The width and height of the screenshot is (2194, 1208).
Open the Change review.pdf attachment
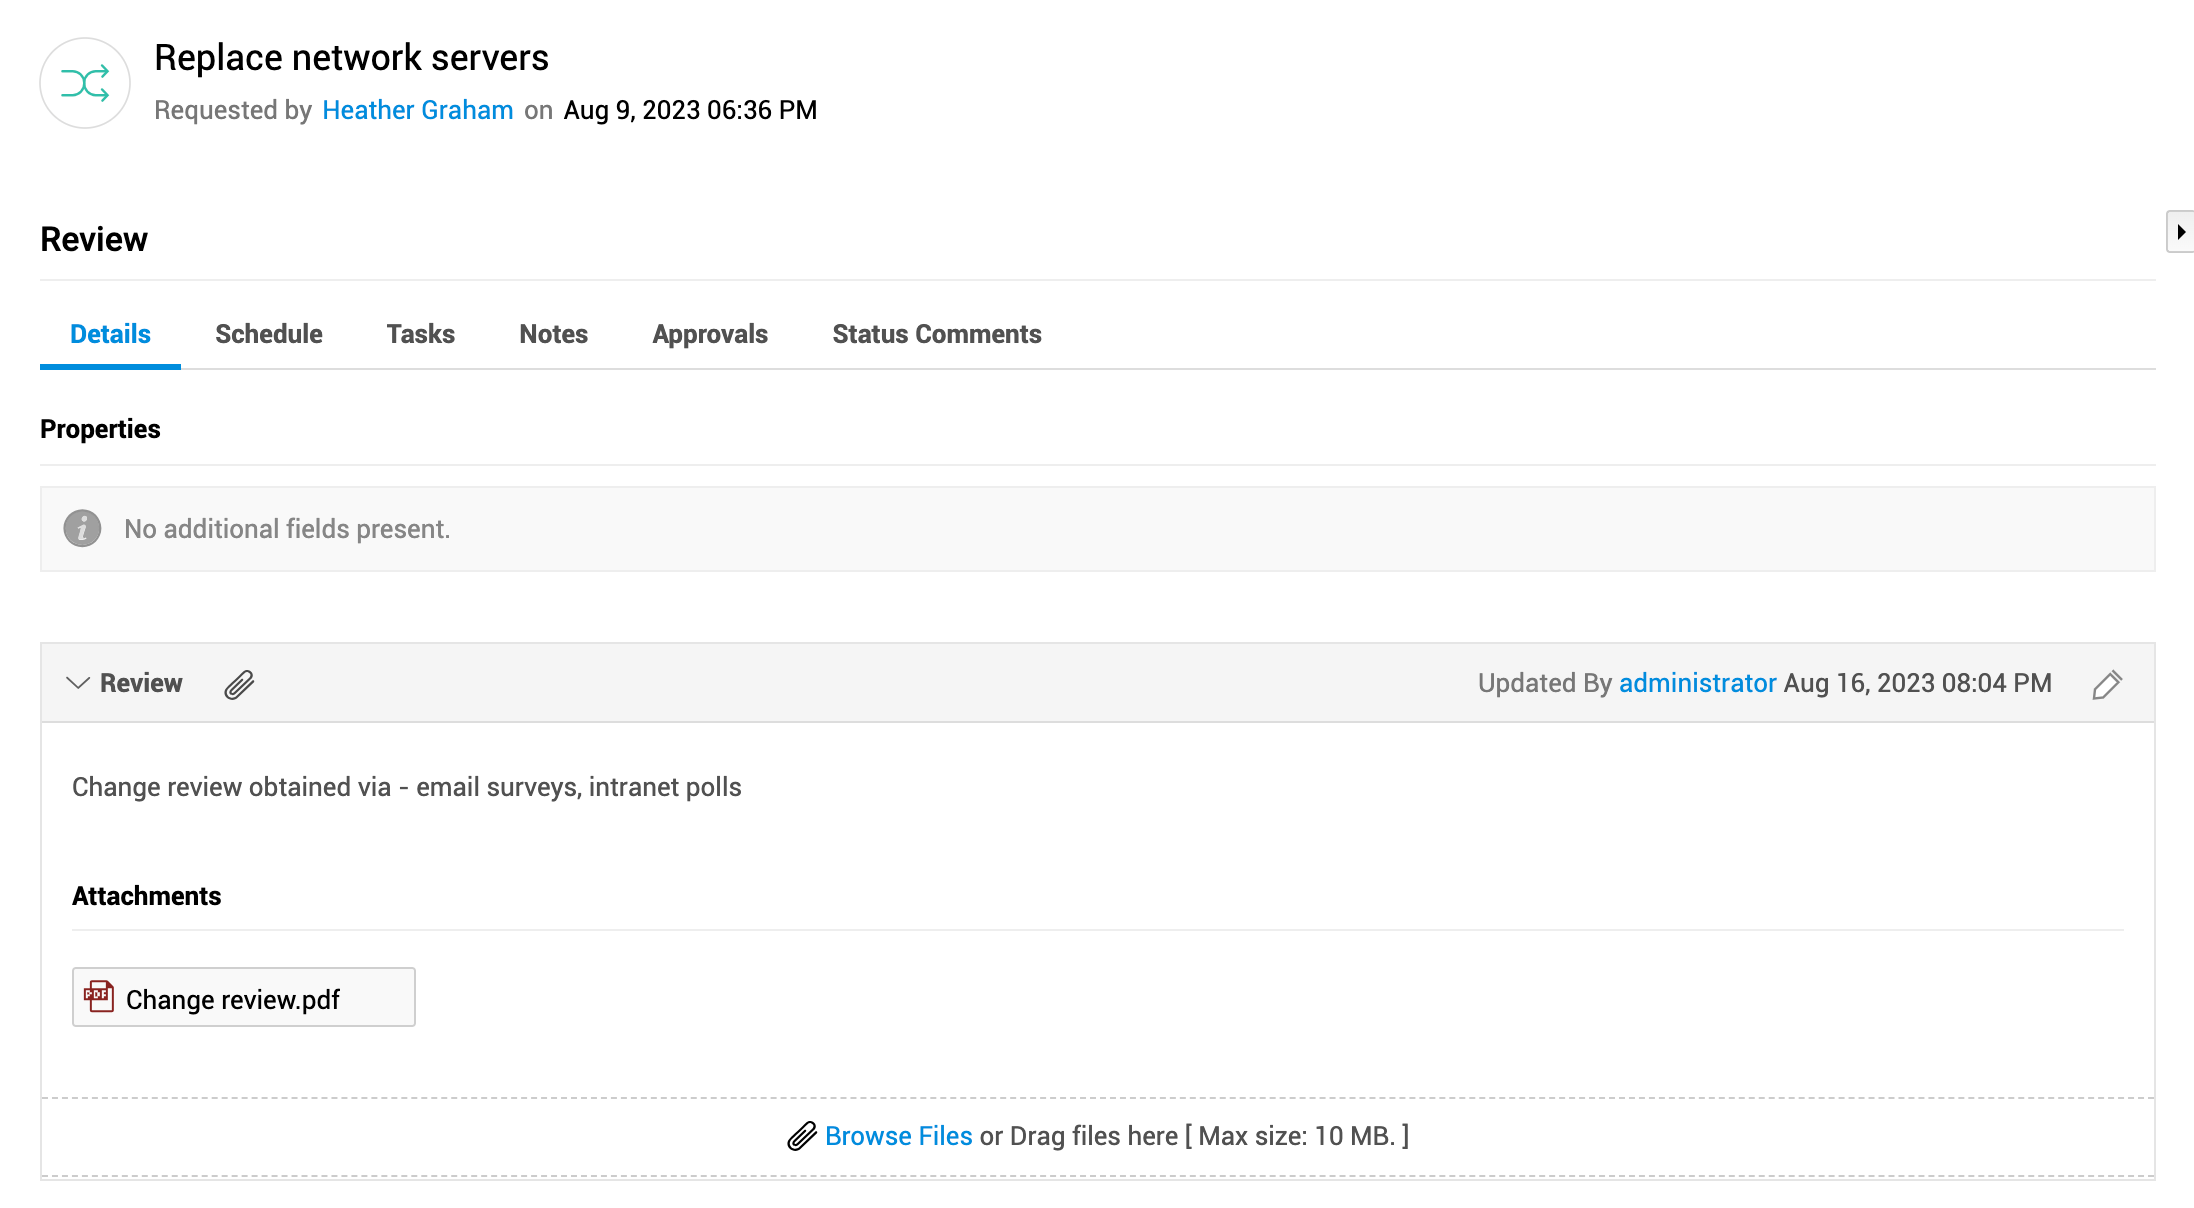232,999
